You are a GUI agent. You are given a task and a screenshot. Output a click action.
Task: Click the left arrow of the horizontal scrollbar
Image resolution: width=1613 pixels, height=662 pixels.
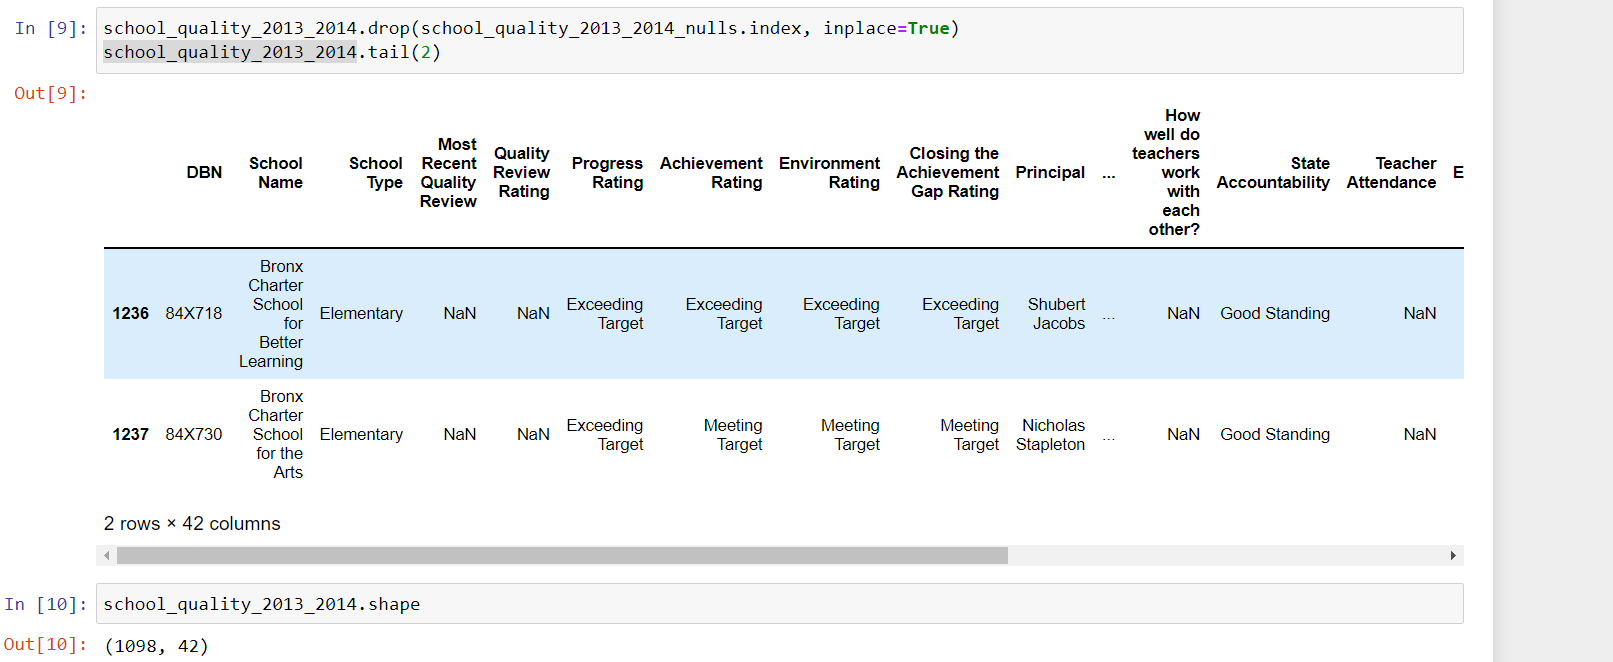(107, 556)
